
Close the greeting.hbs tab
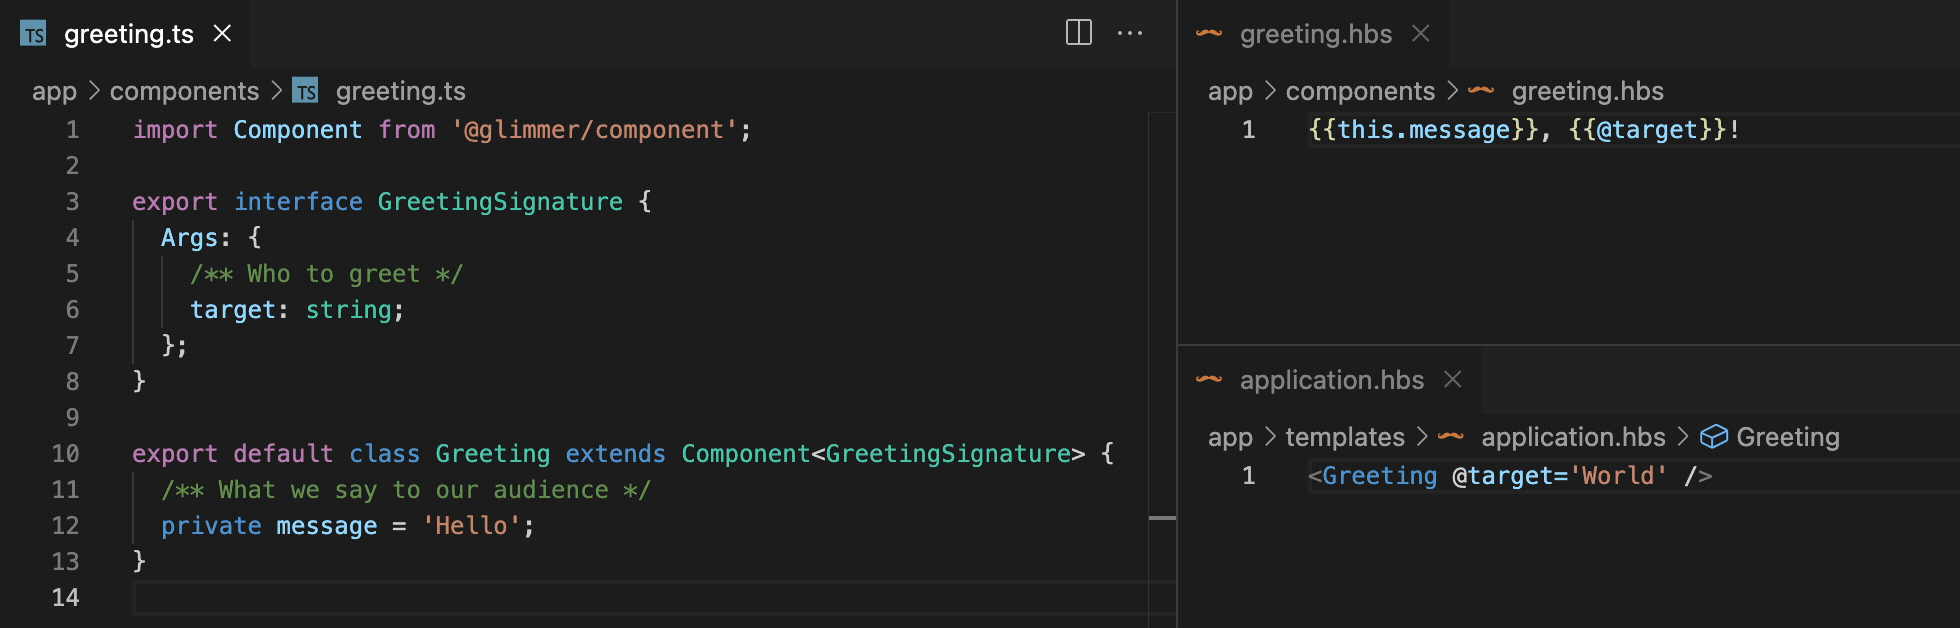tap(1420, 33)
